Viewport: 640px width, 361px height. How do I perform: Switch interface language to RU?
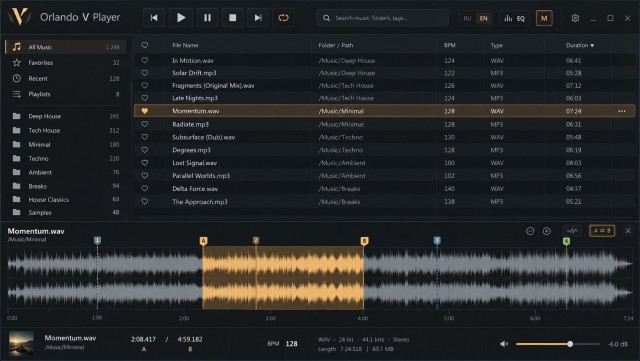tap(467, 18)
